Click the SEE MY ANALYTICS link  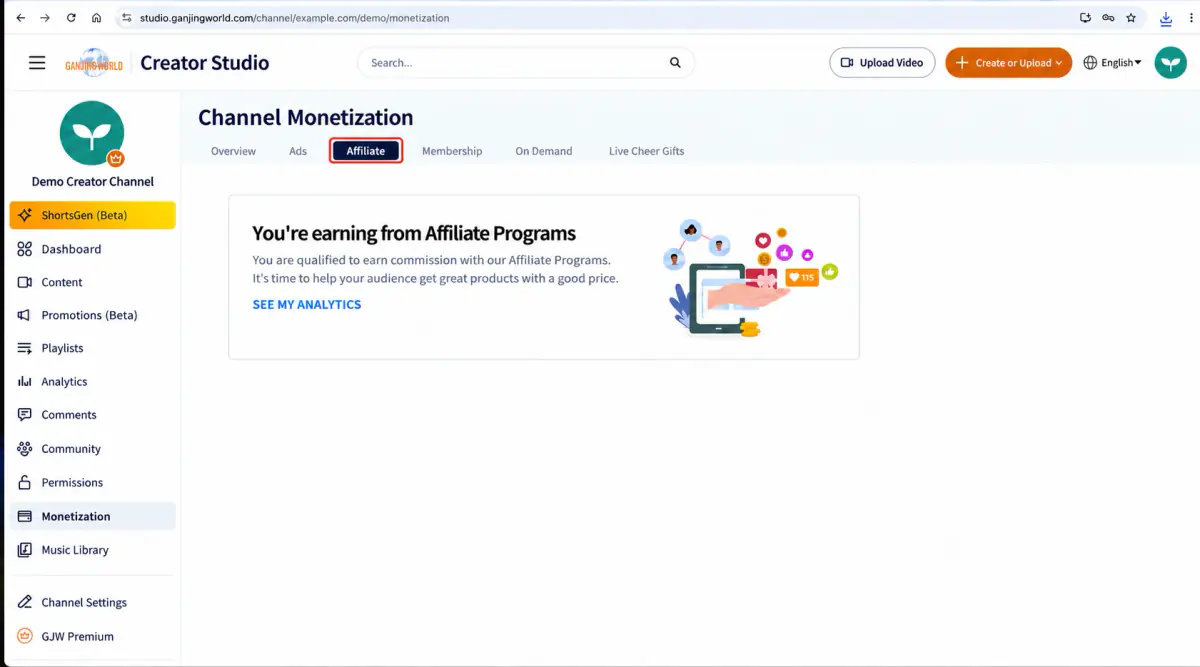coord(307,304)
